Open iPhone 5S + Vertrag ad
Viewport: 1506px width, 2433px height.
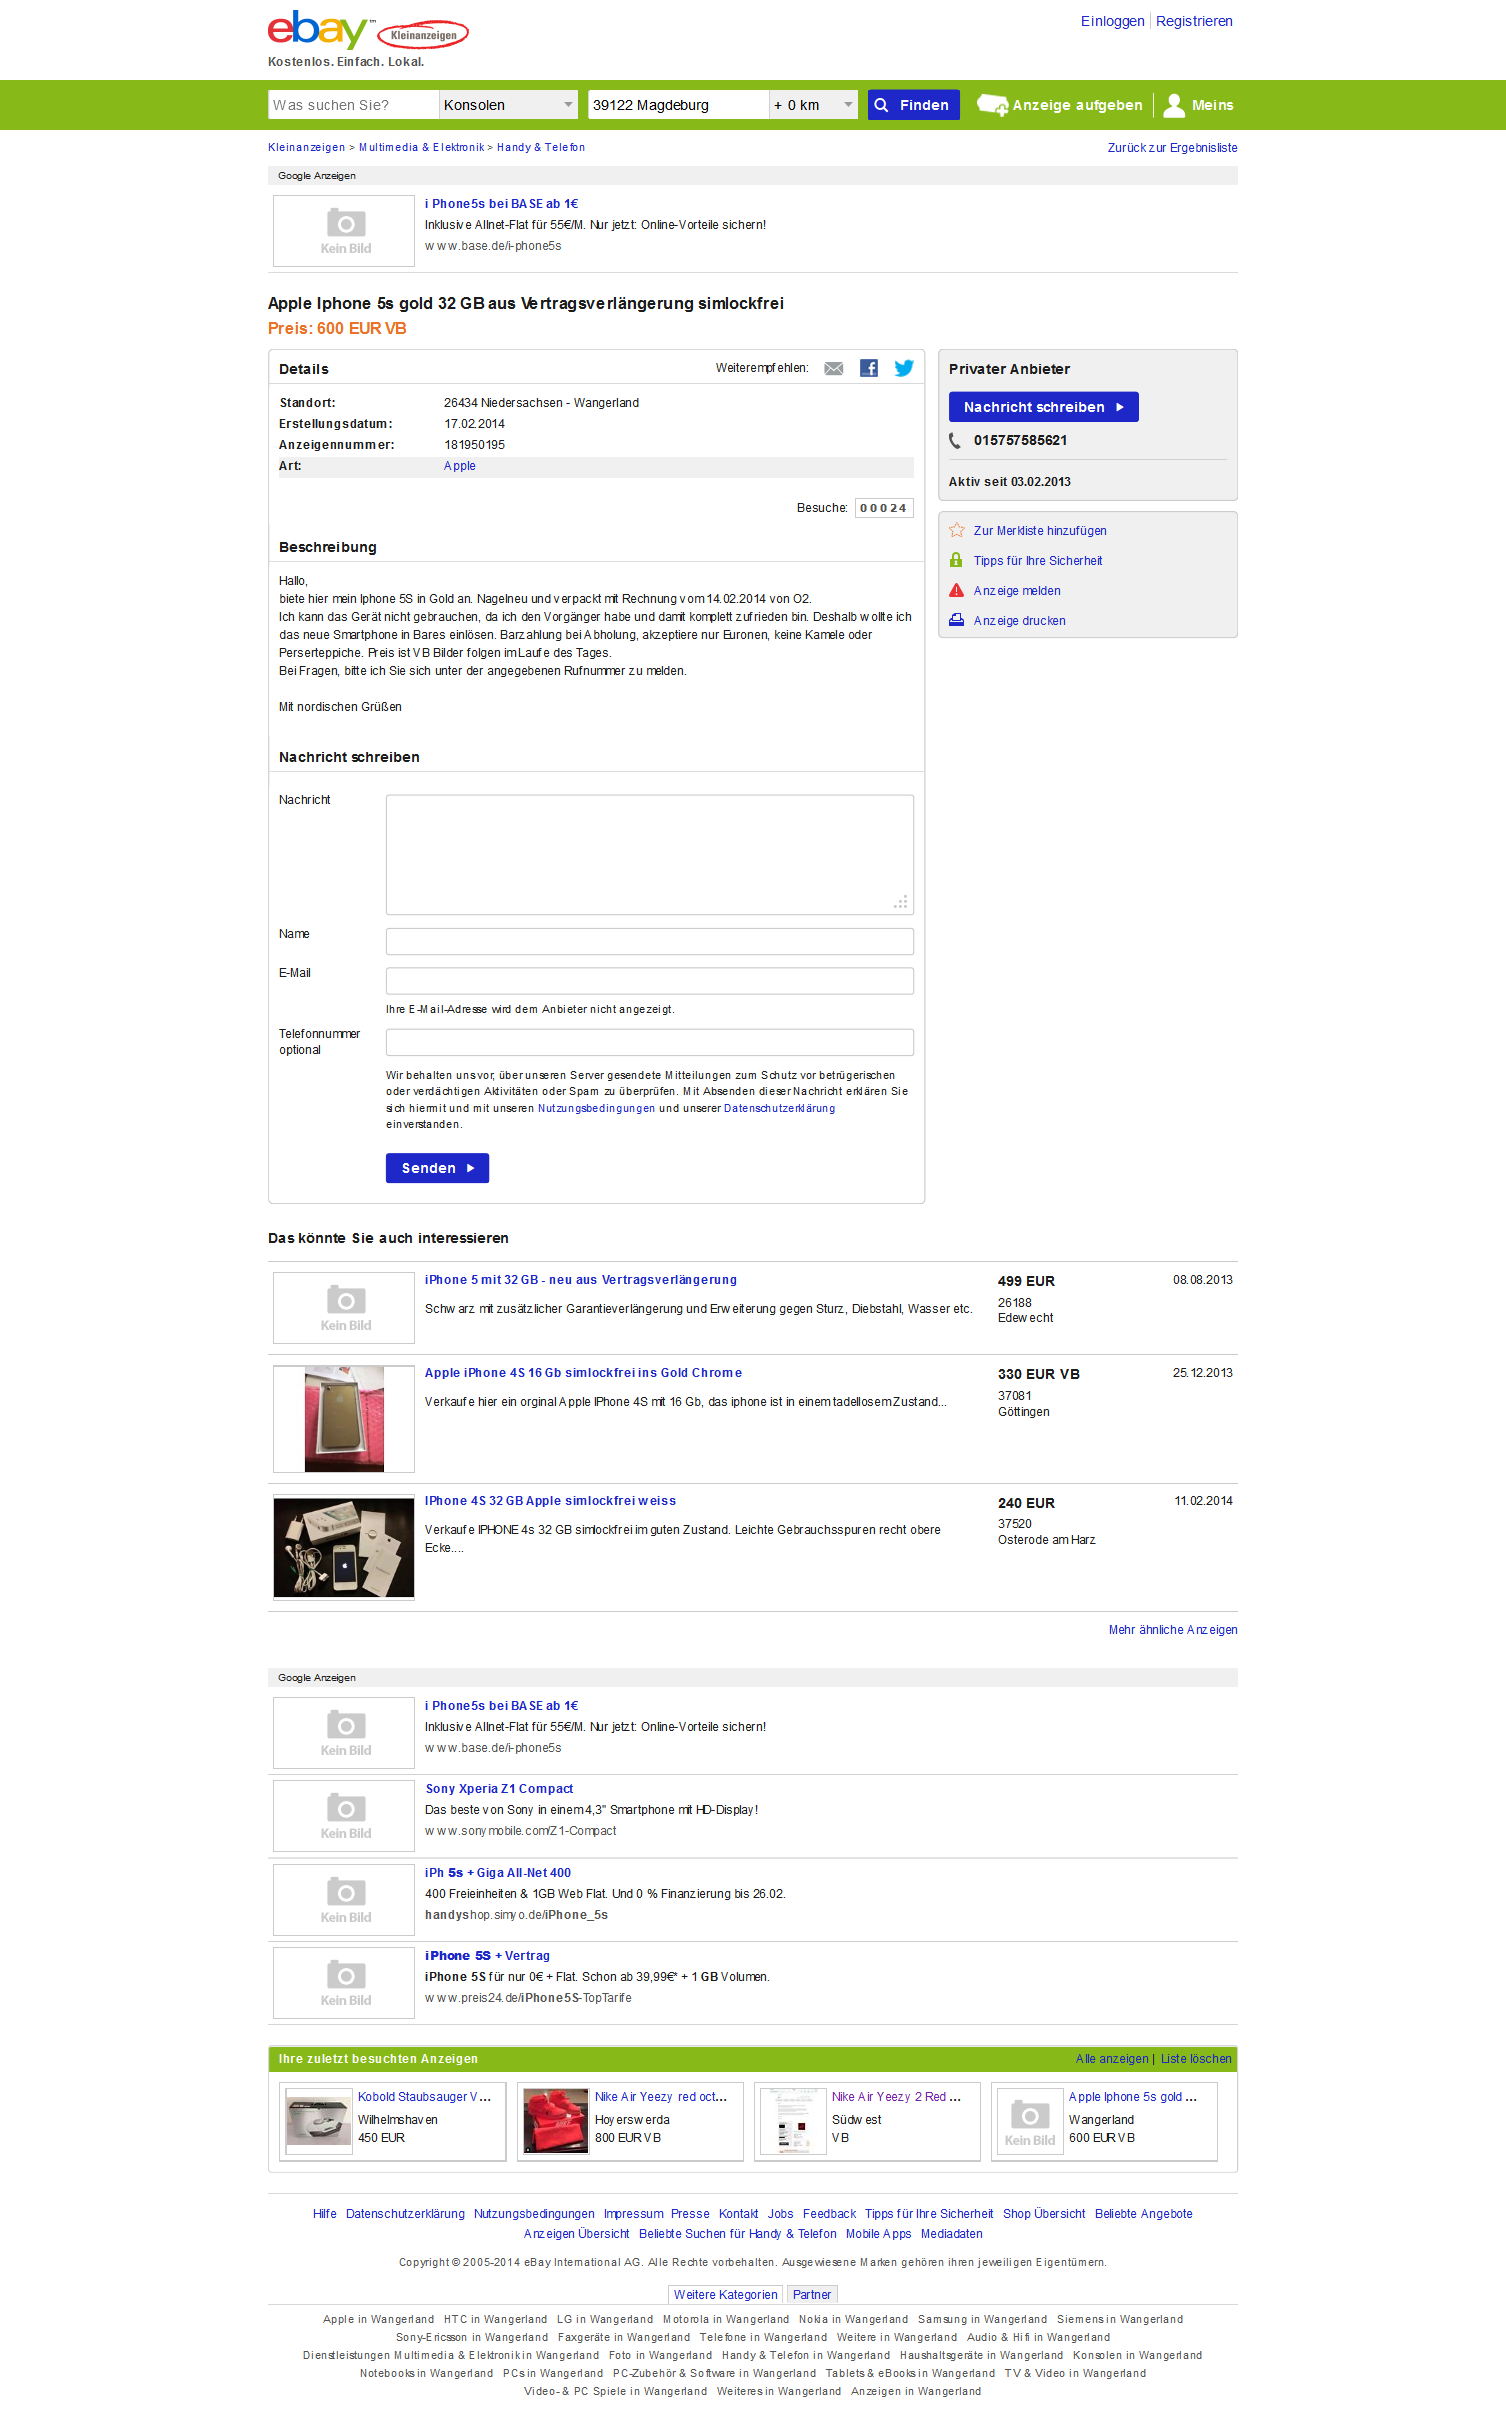(487, 1956)
